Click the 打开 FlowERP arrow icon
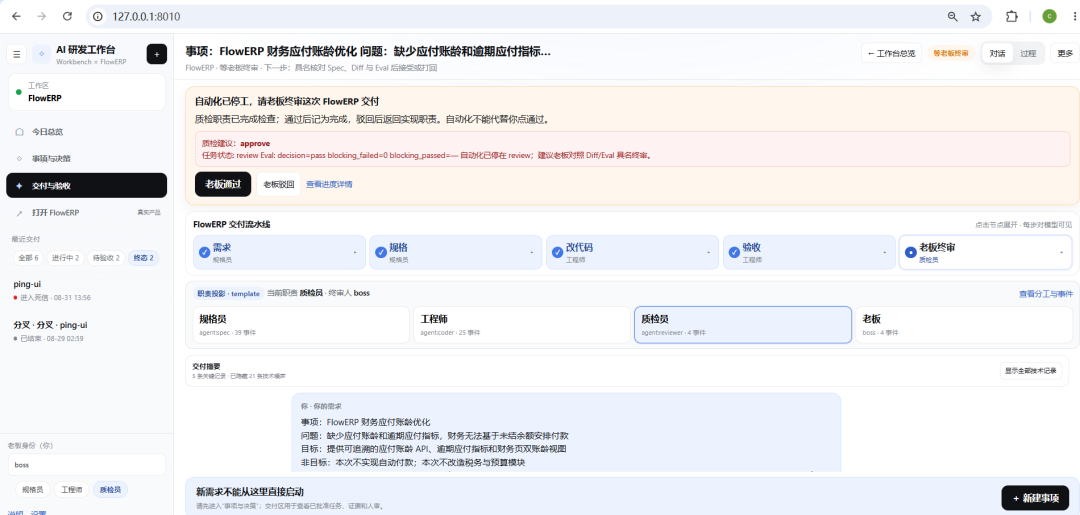 [x=19, y=213]
